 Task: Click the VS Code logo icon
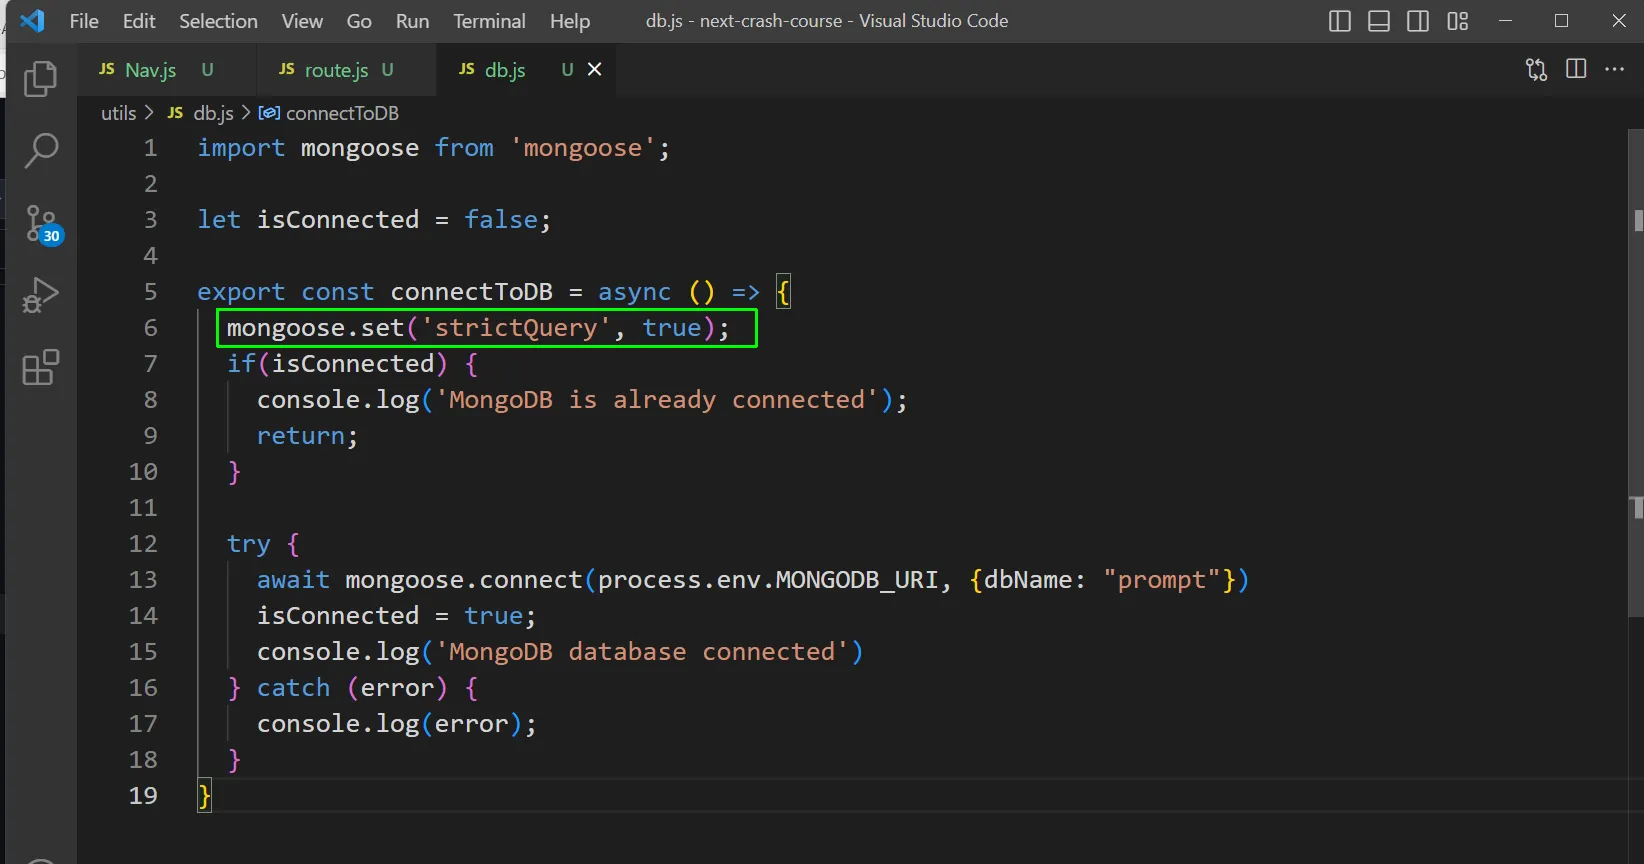click(32, 21)
